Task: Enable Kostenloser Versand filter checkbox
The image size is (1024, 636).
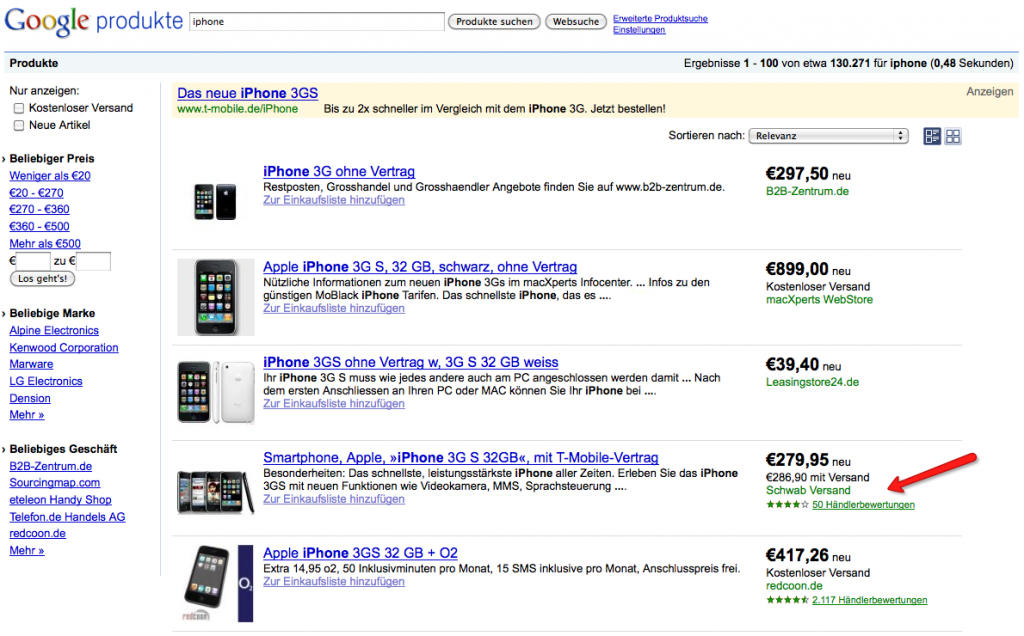Action: point(19,108)
